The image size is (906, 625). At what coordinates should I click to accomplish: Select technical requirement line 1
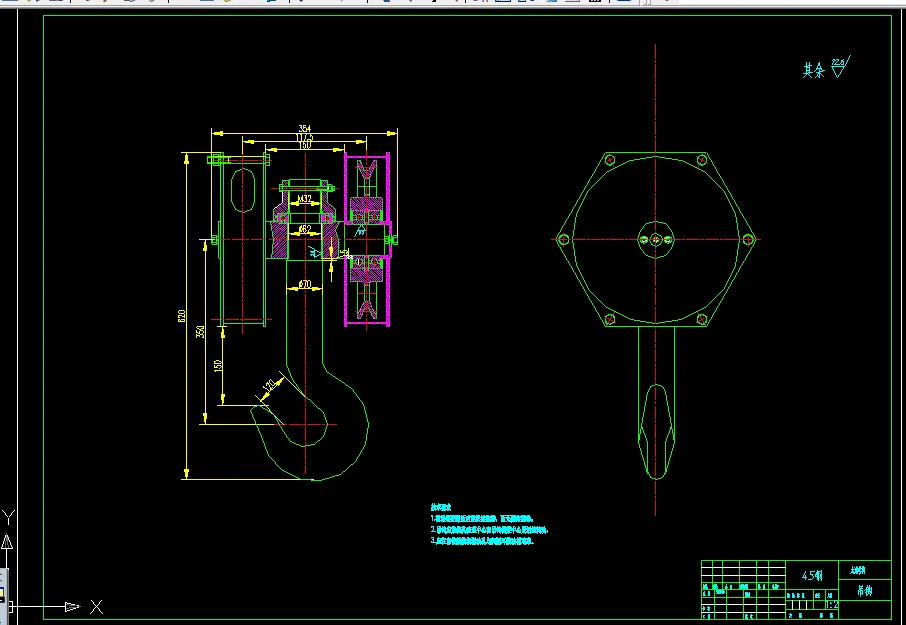point(482,519)
